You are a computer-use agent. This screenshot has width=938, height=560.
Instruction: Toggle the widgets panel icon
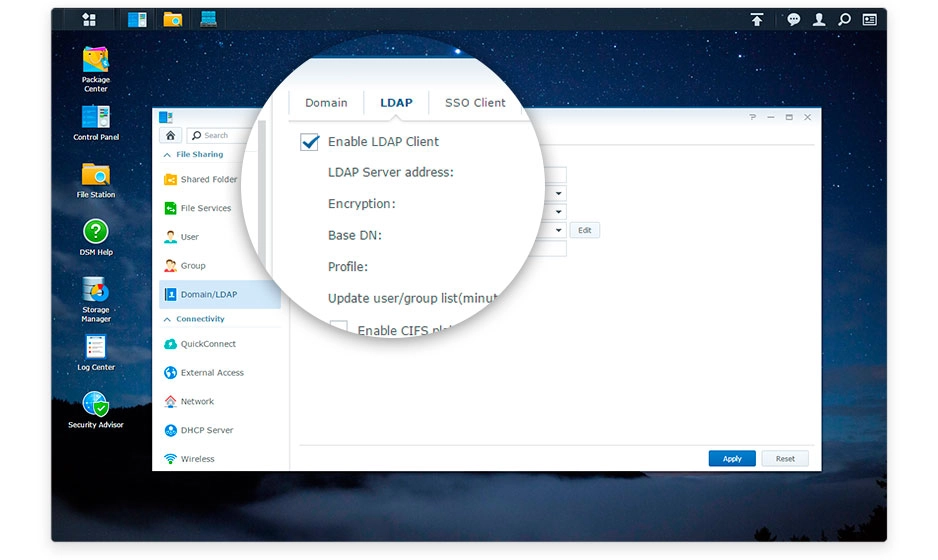pos(869,20)
